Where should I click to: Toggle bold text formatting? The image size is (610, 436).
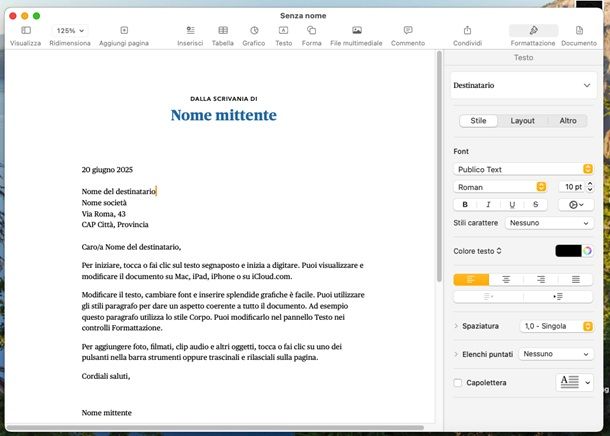click(x=464, y=204)
